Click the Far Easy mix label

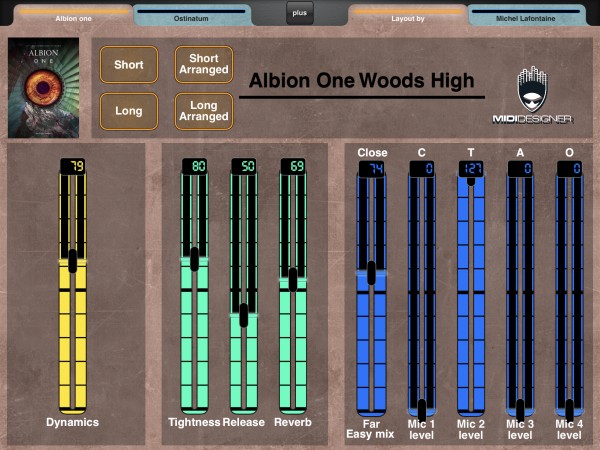[370, 429]
